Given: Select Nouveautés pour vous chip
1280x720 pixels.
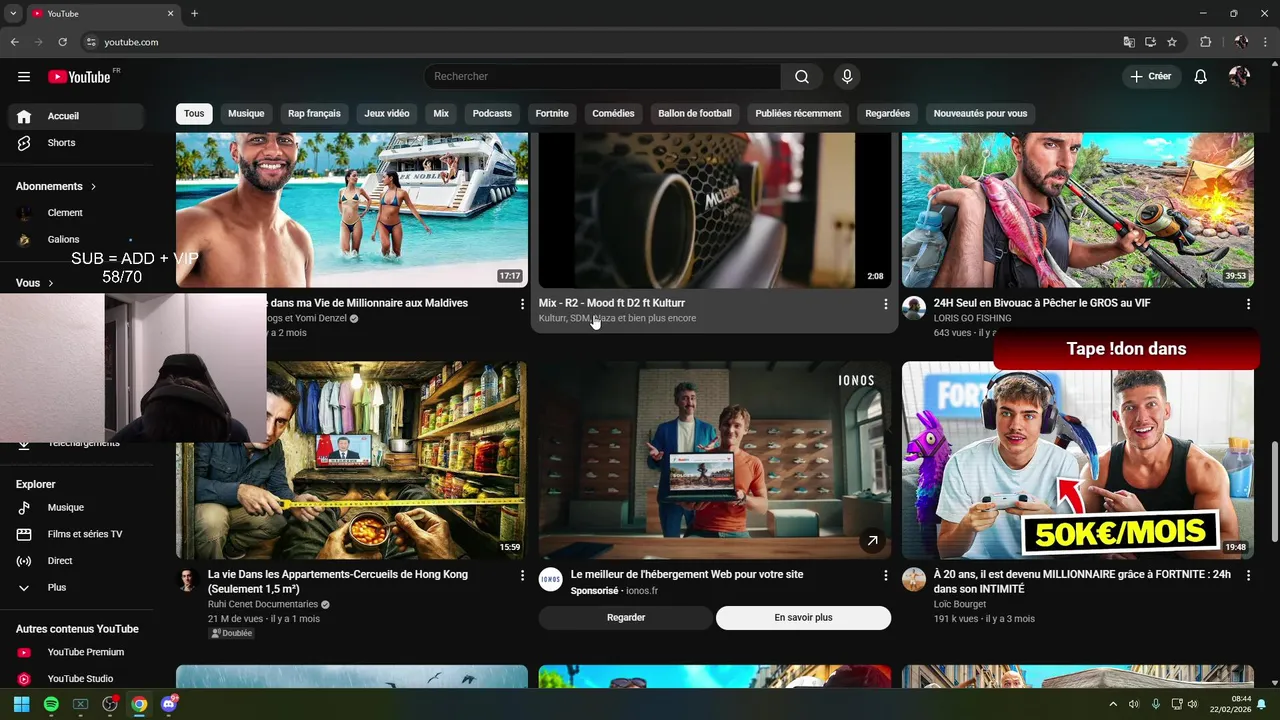Looking at the screenshot, I should [980, 114].
